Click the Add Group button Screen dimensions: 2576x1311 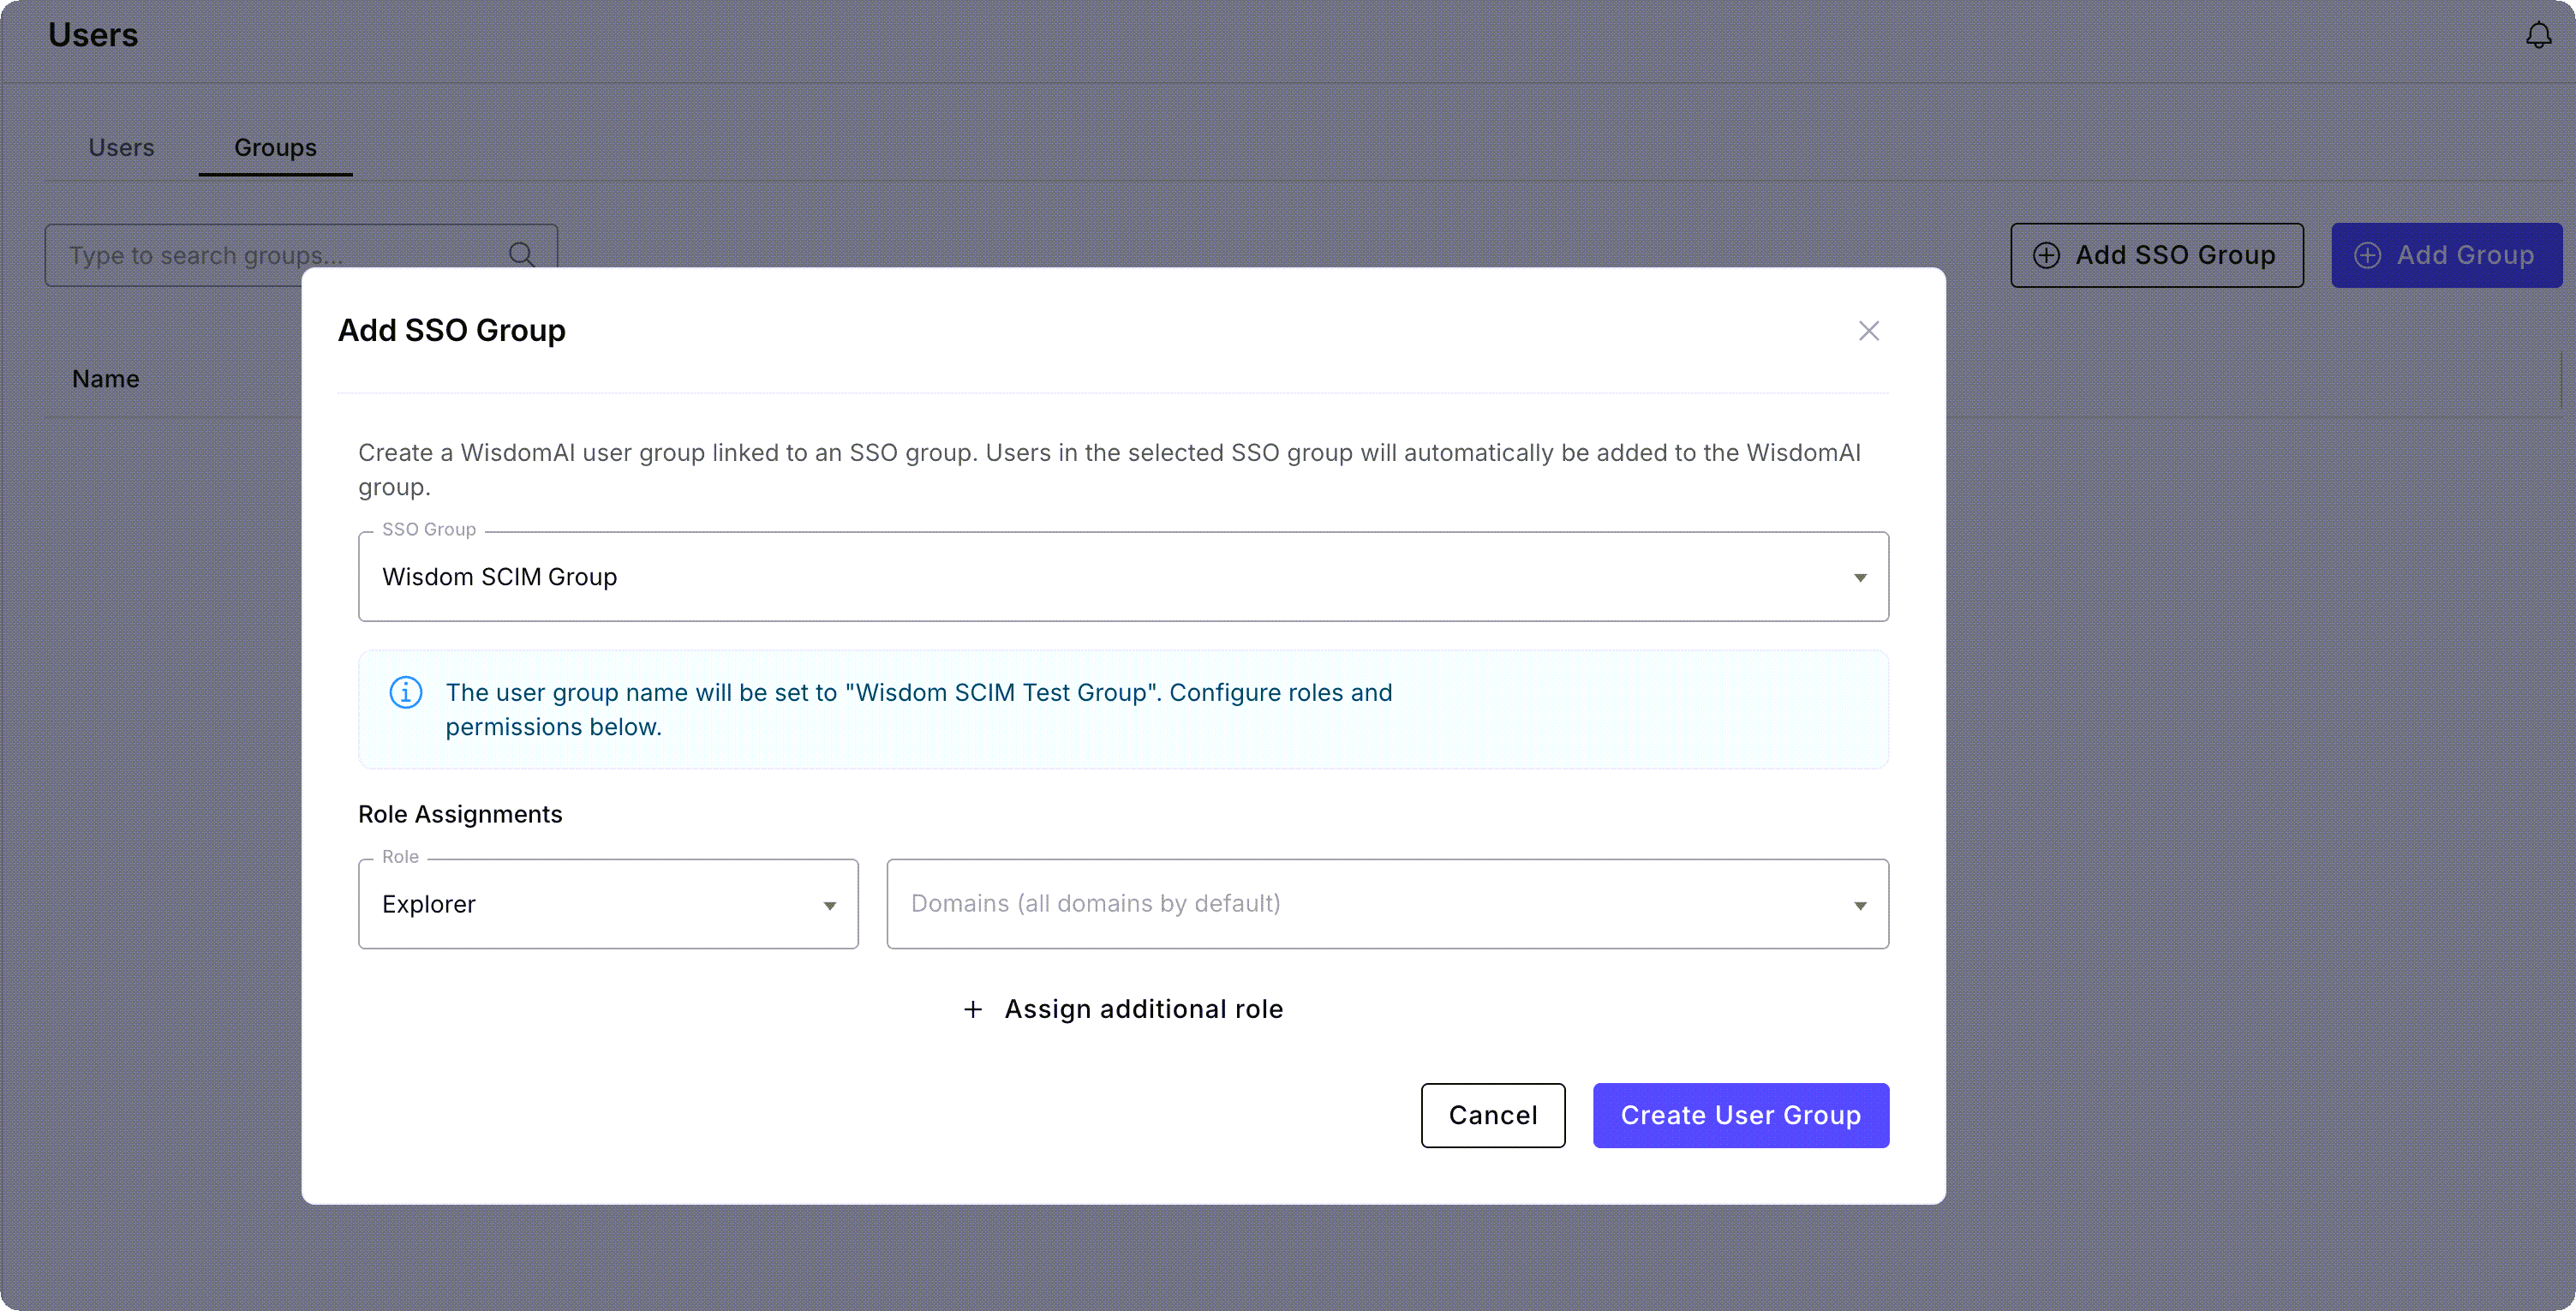click(2447, 255)
